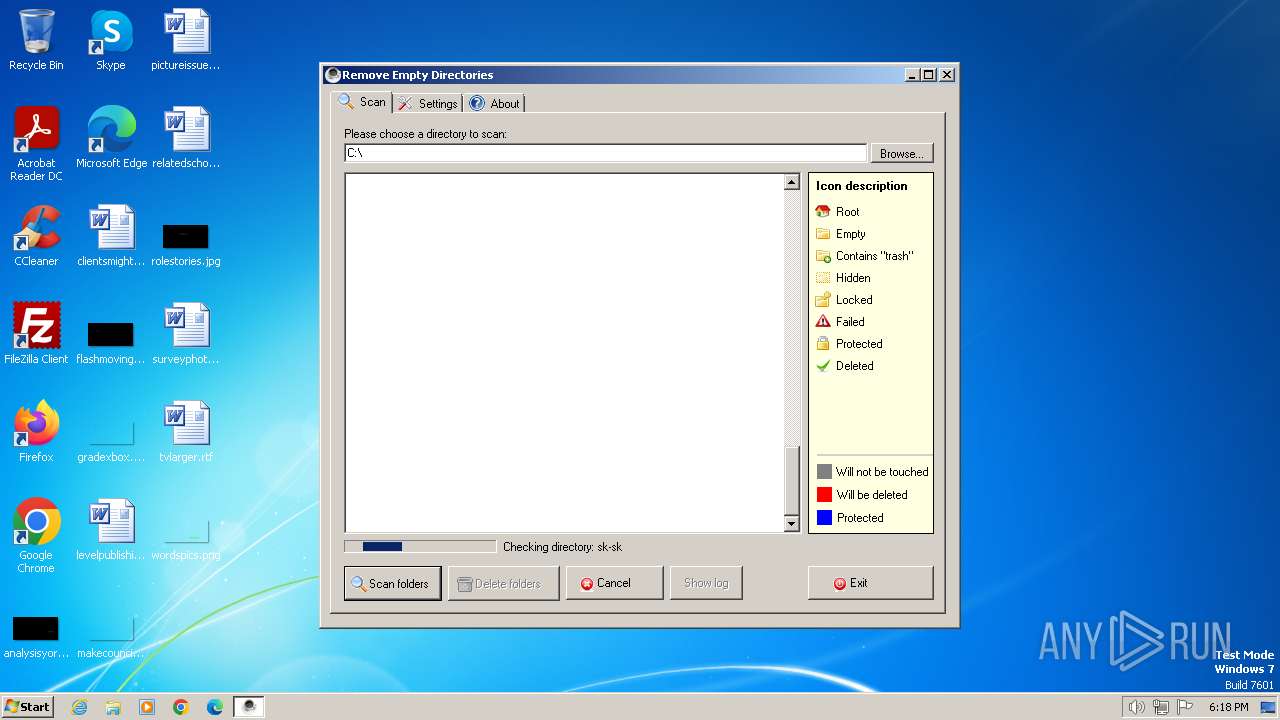
Task: Click the Locked folder legend icon
Action: click(x=823, y=300)
